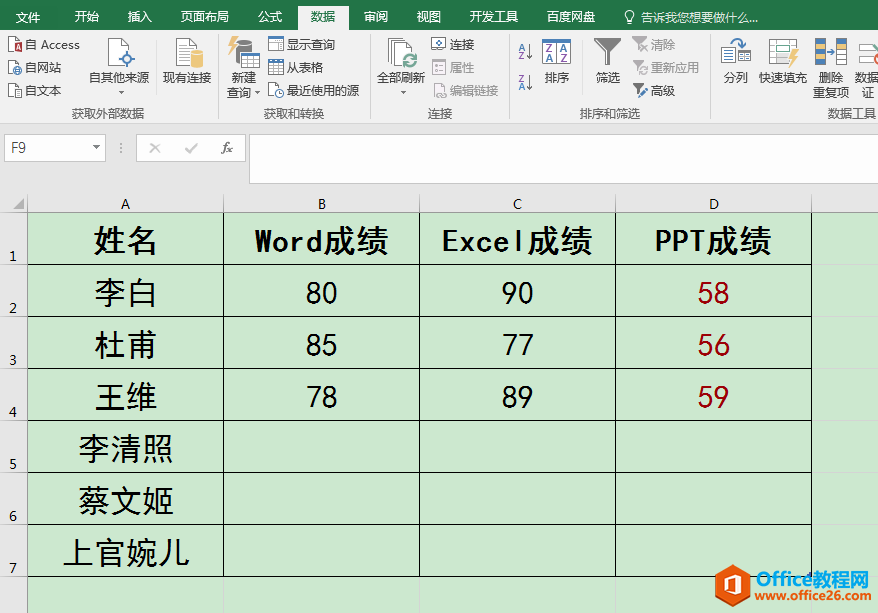The image size is (878, 613).
Task: Click 删除重复项 remove duplicates
Action: tap(831, 68)
